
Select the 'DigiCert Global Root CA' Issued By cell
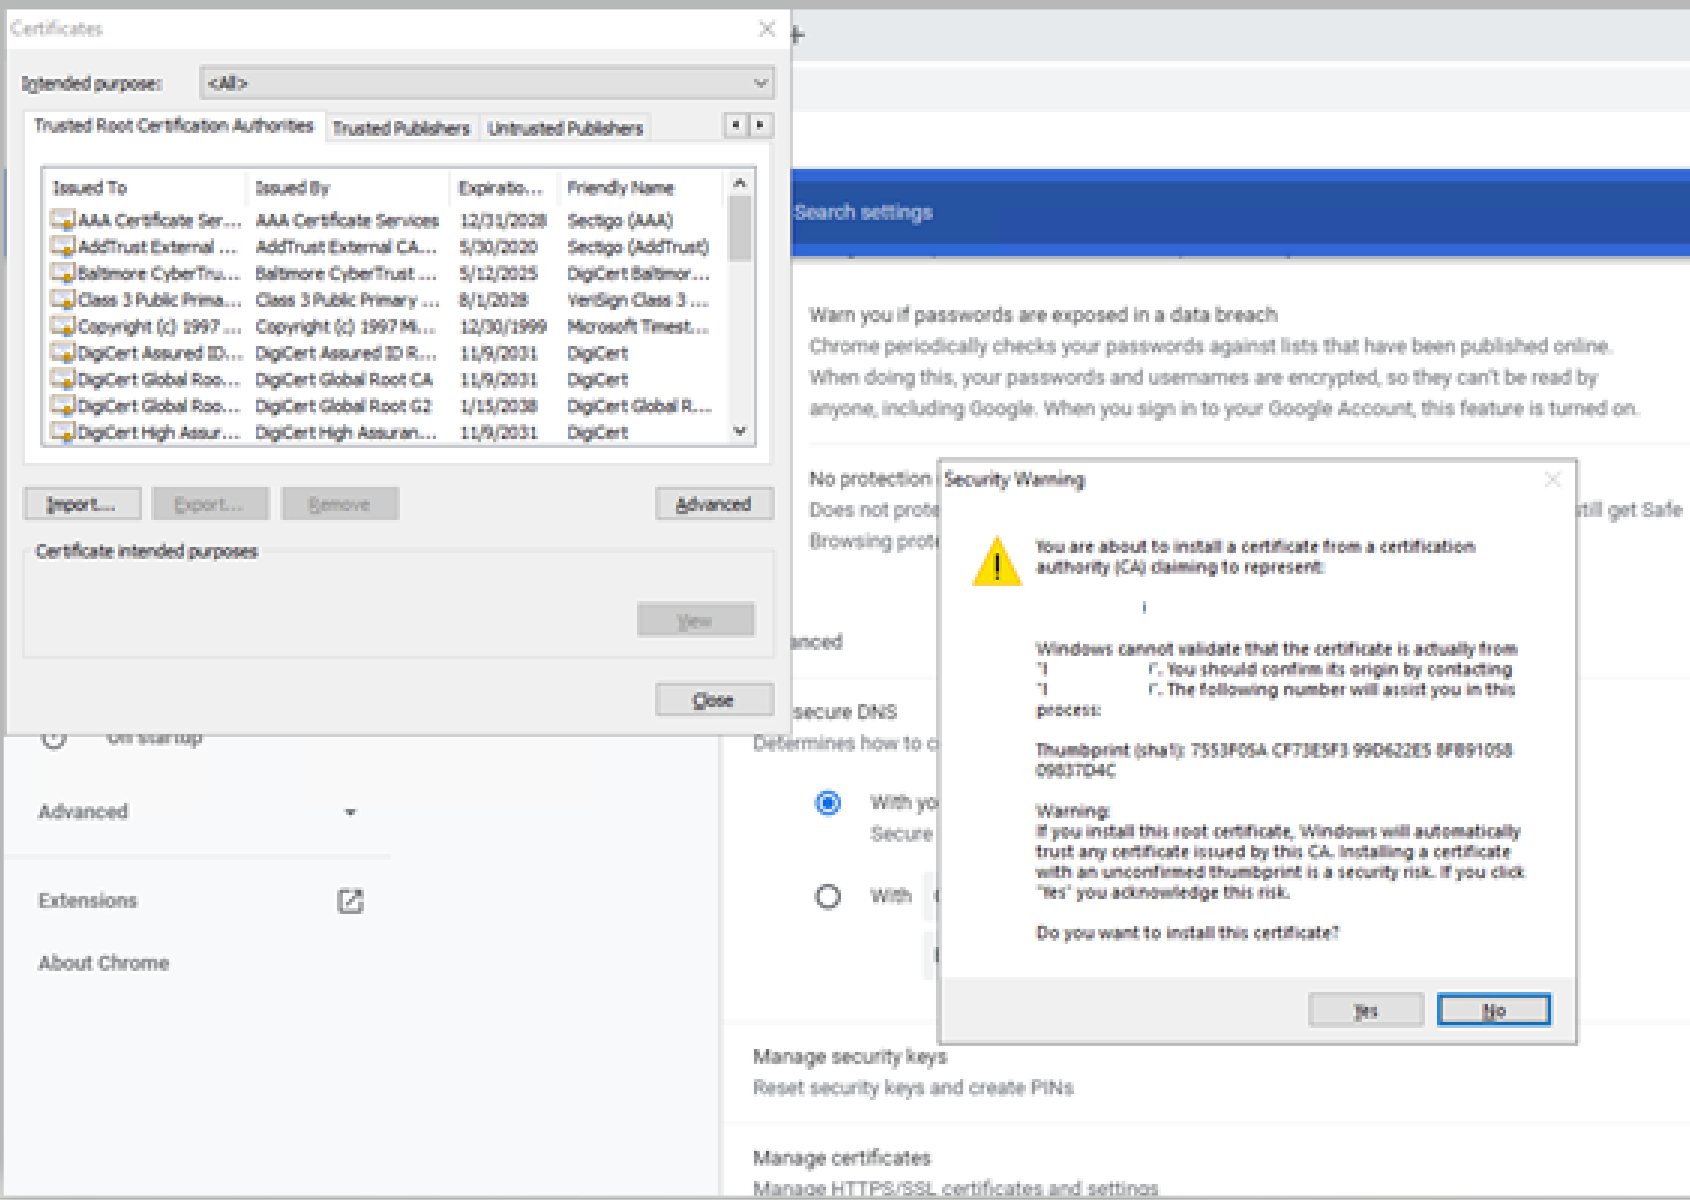coord(344,379)
